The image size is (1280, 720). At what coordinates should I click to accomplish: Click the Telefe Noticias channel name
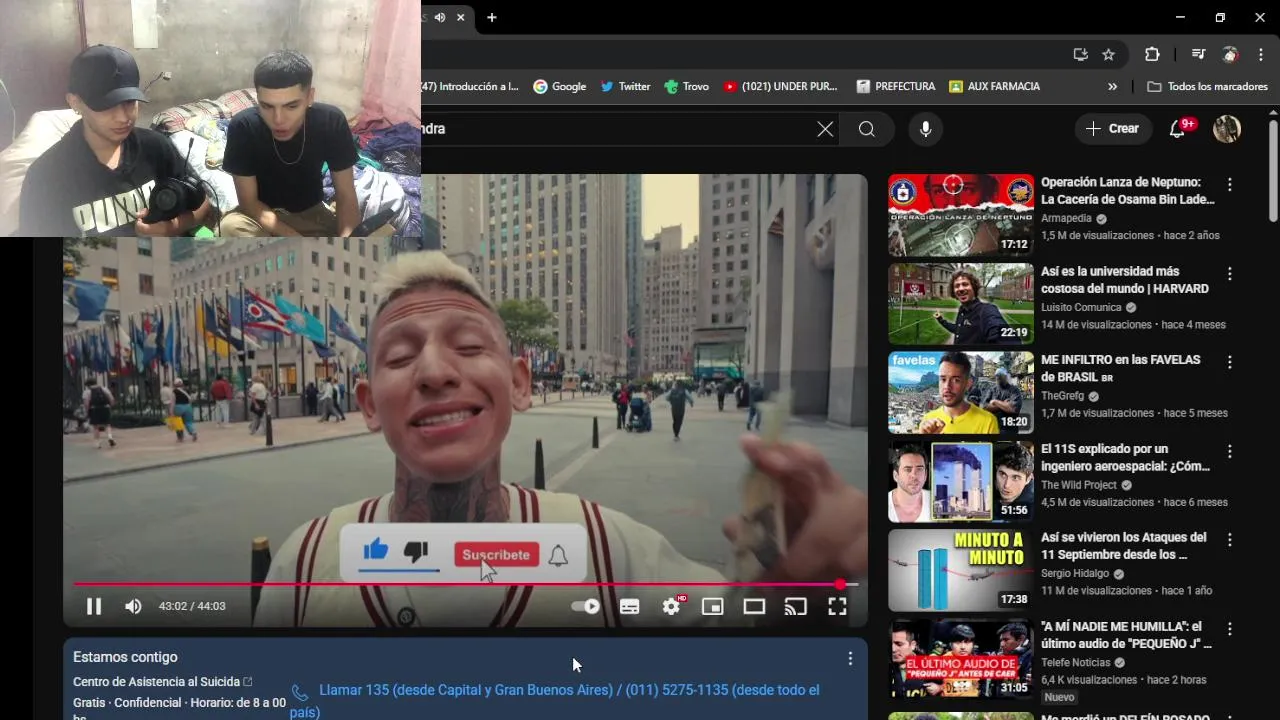(1076, 662)
